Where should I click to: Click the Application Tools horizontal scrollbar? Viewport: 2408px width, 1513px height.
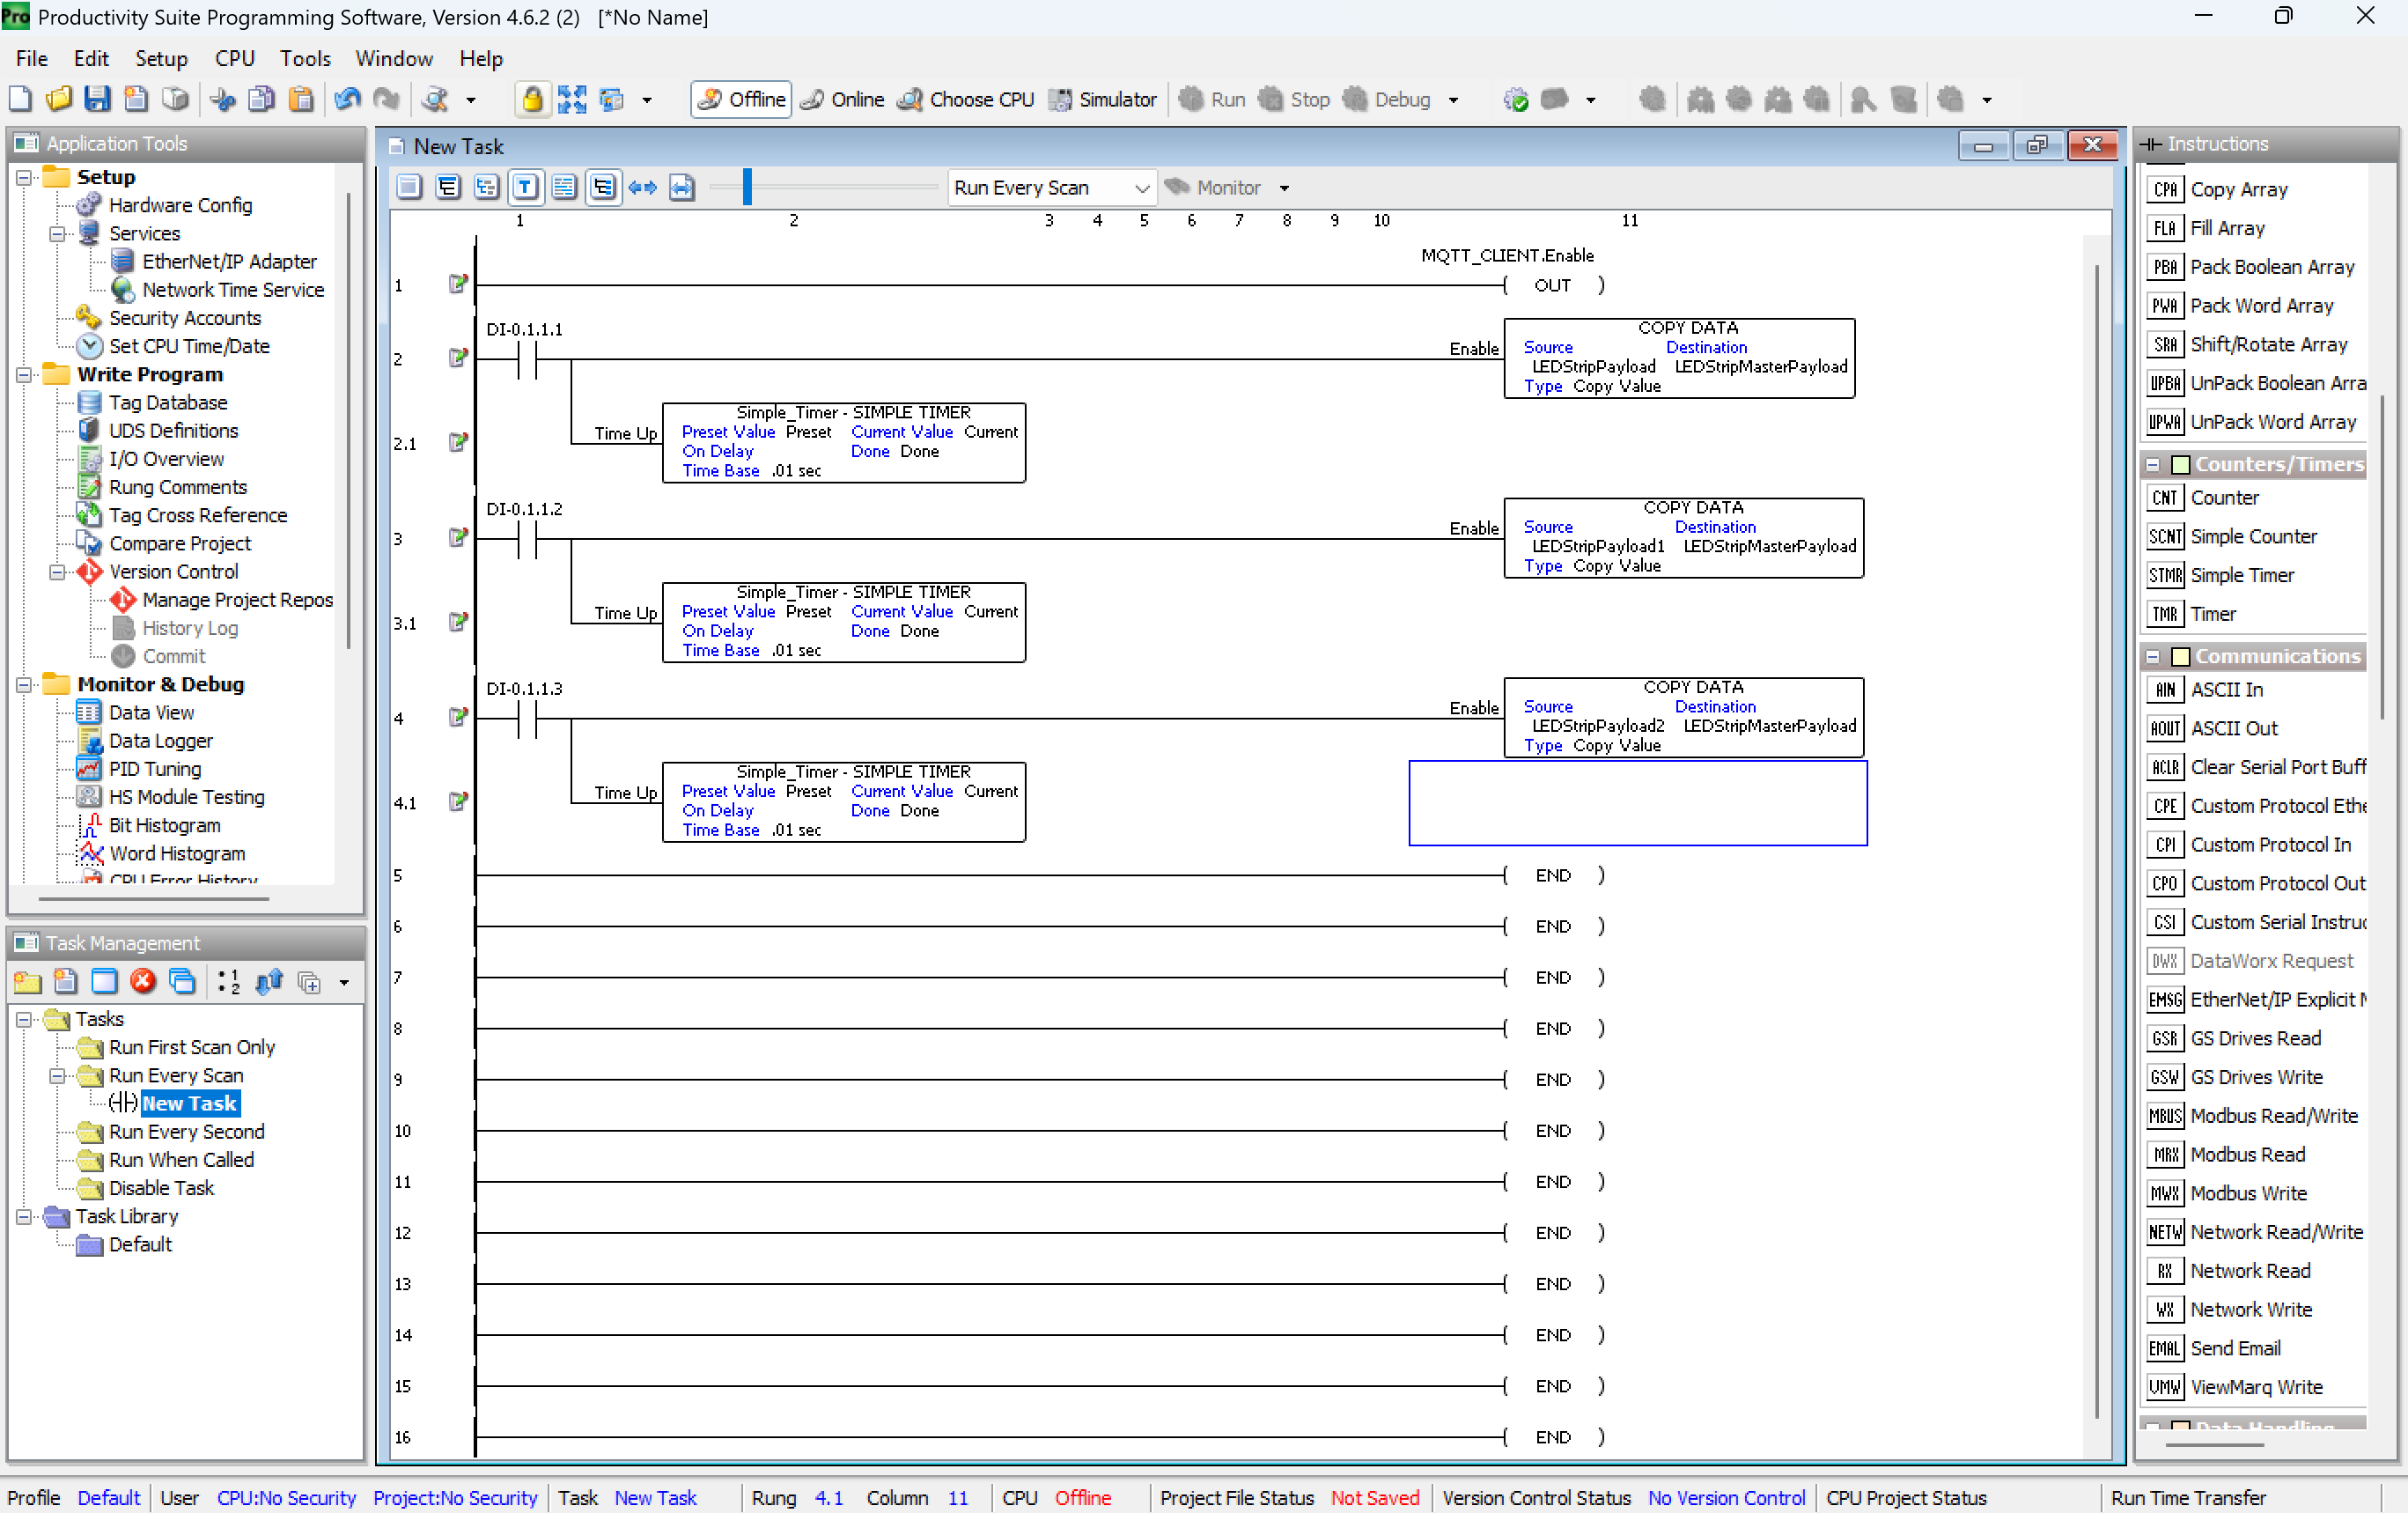tap(153, 898)
